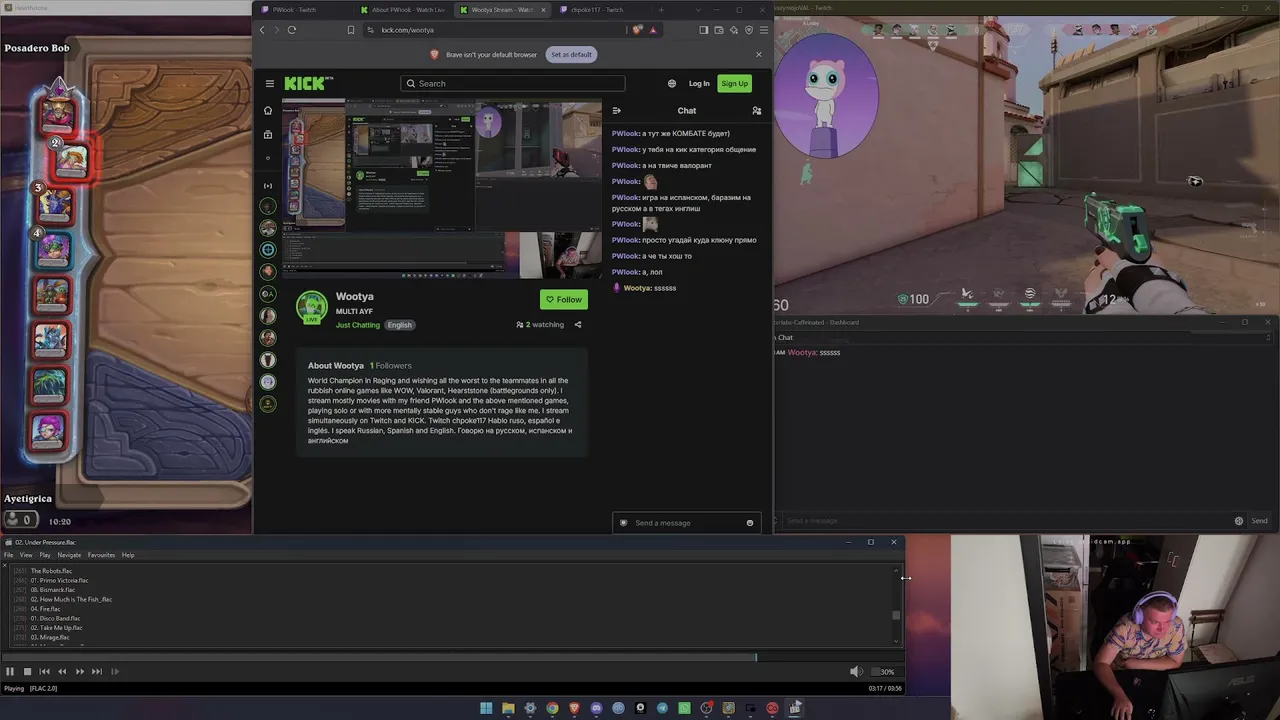The width and height of the screenshot is (1280, 720).
Task: Open Brave VPN shield icon
Action: coord(748,30)
